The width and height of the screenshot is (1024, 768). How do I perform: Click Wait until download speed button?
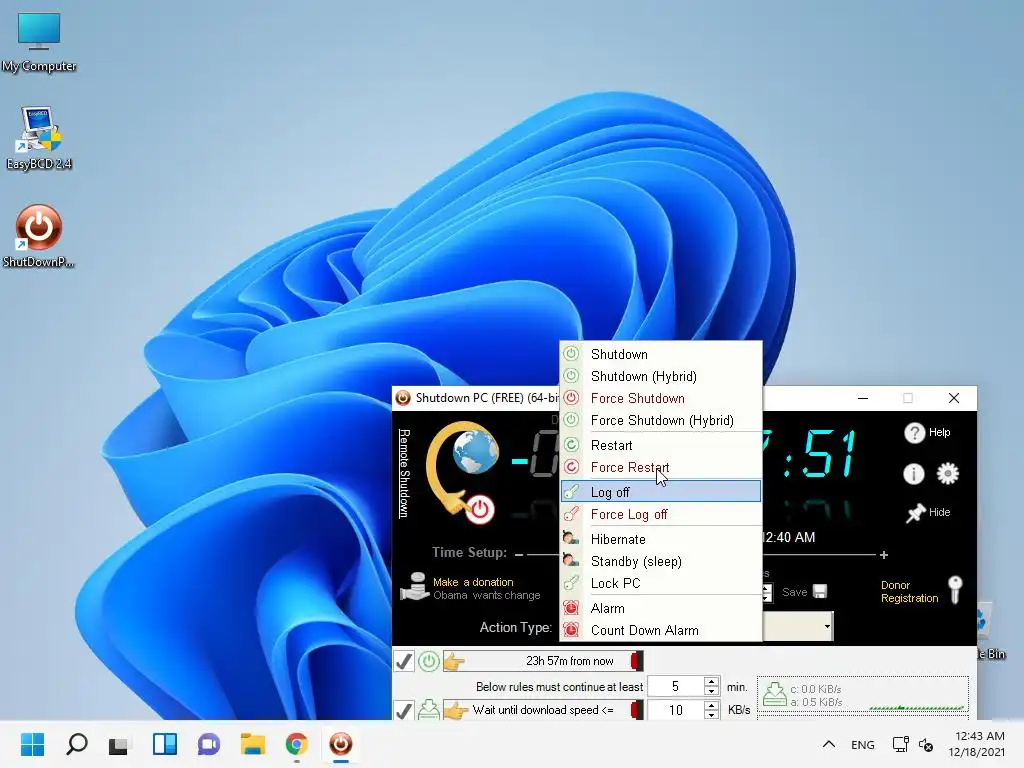pyautogui.click(x=543, y=710)
